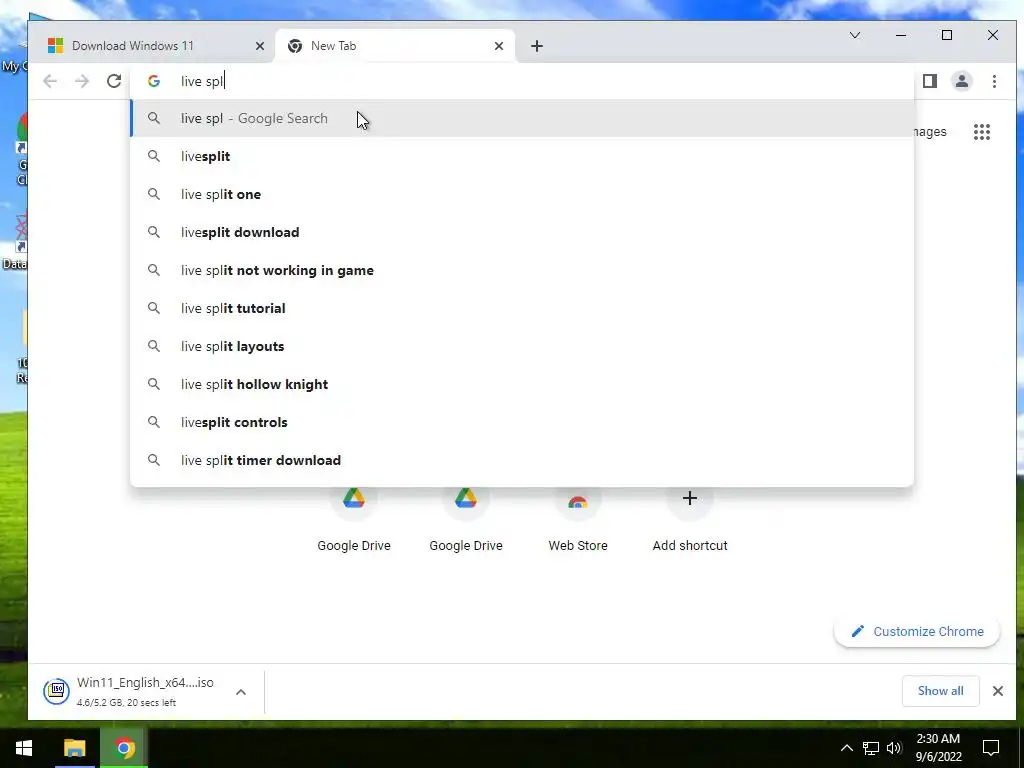Open the profile avatar menu

pos(961,81)
